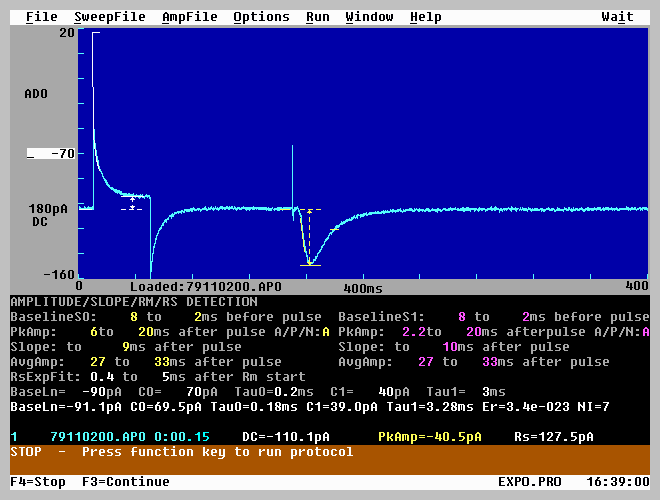Image resolution: width=660 pixels, height=500 pixels.
Task: Click the ADO channel label
Action: pos(36,94)
